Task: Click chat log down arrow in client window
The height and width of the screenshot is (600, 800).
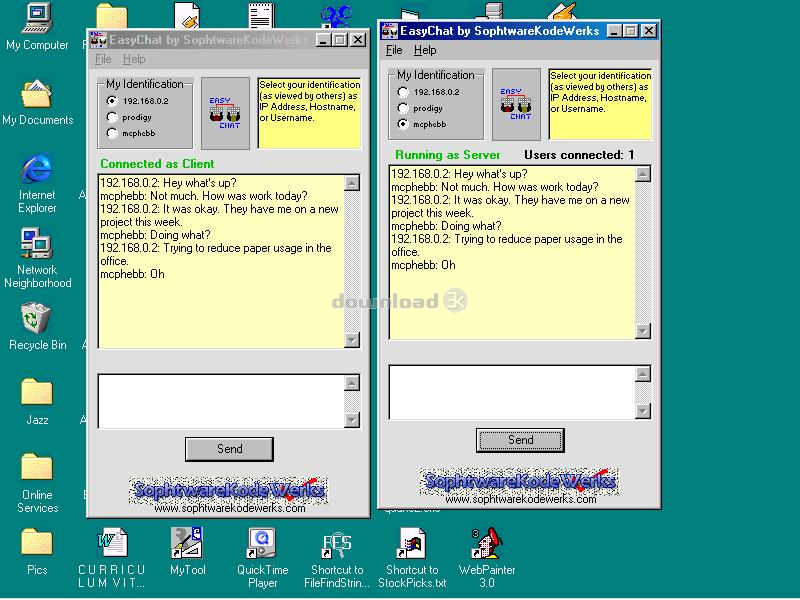Action: [352, 340]
